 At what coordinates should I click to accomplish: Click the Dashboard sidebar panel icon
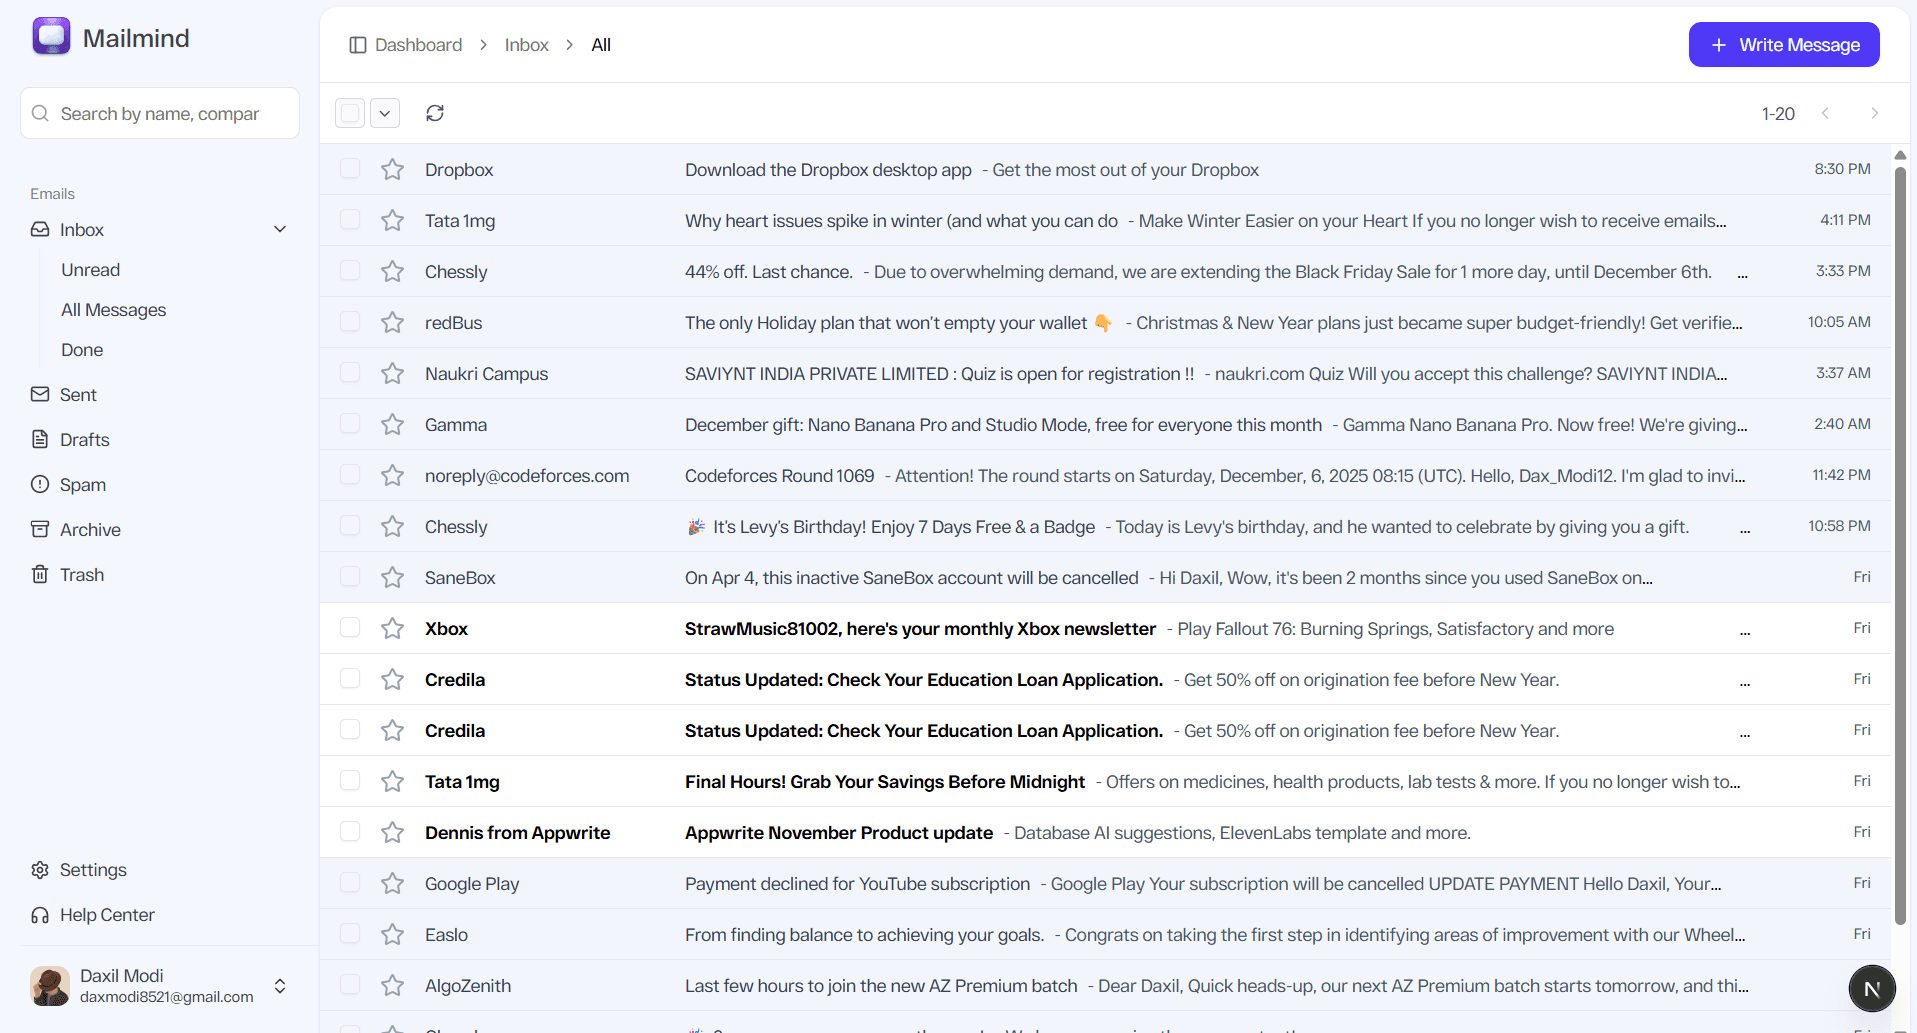click(x=357, y=45)
